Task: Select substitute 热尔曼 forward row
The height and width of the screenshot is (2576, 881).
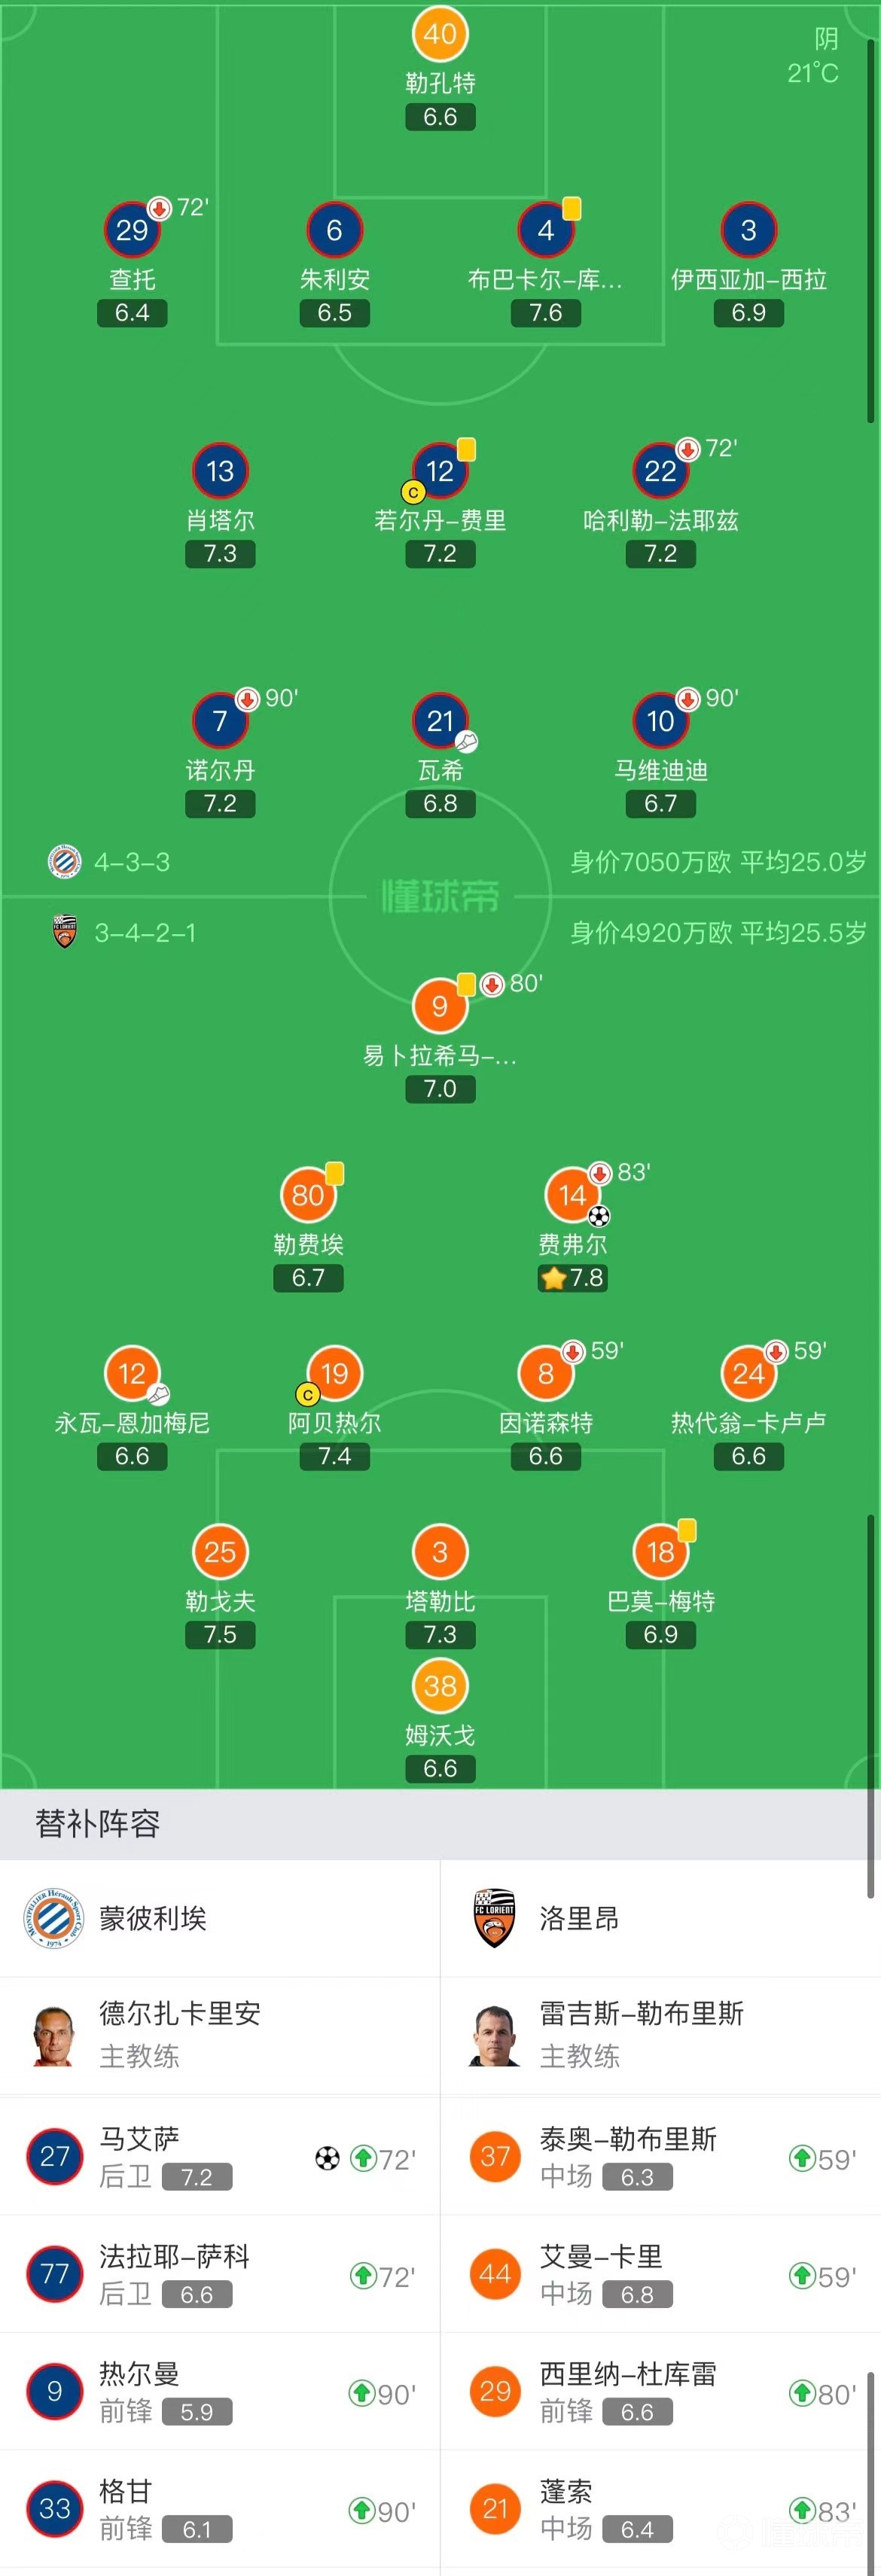Action: pos(220,2392)
